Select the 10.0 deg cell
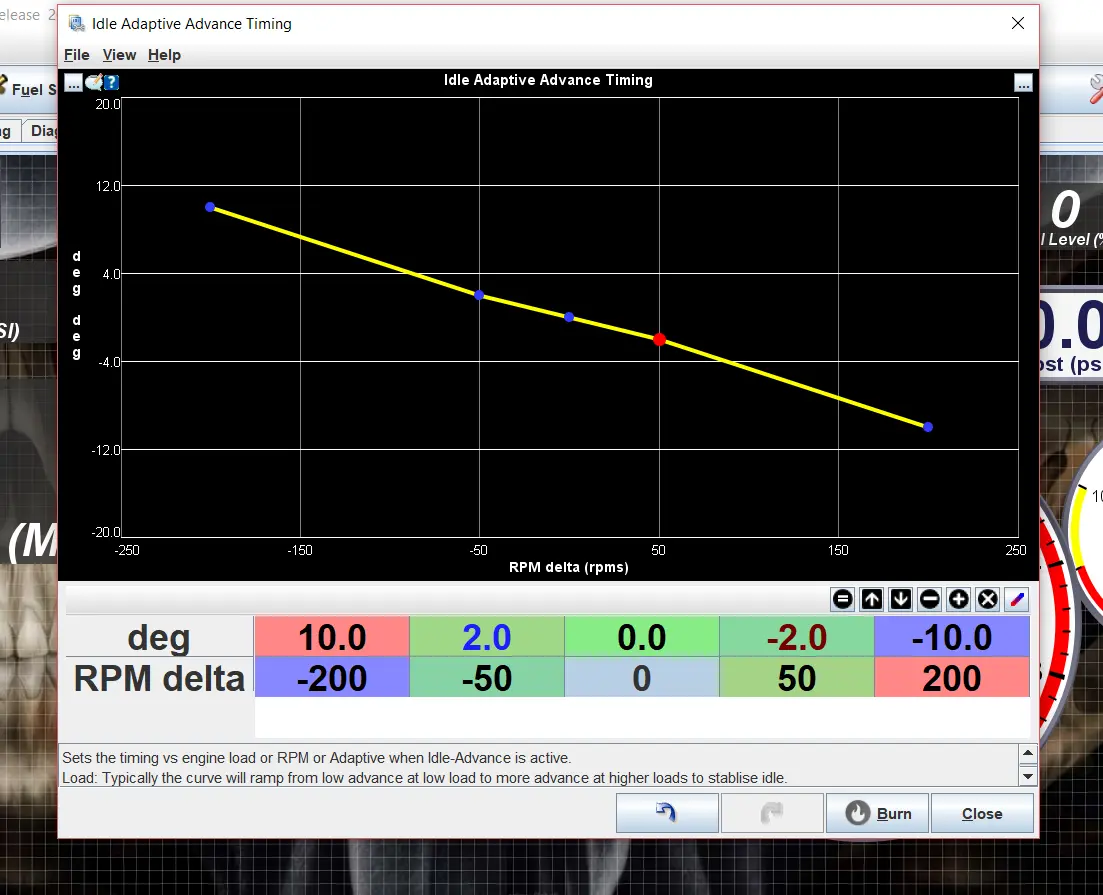Viewport: 1103px width, 895px height. [x=332, y=637]
